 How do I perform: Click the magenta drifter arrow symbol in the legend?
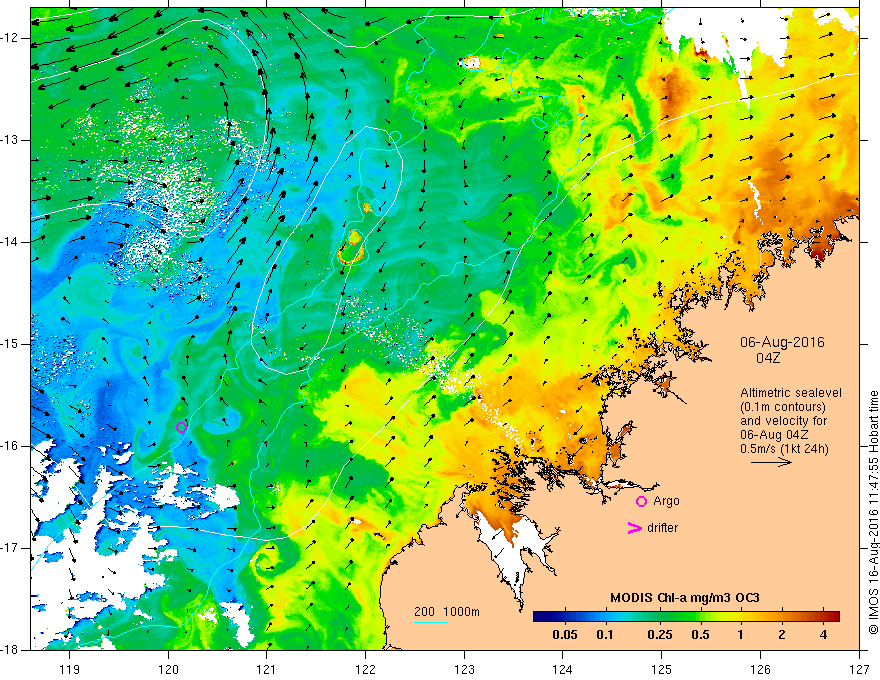click(x=634, y=528)
